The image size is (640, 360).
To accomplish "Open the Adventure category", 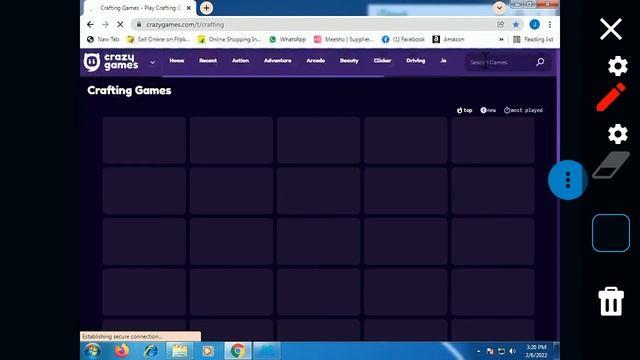I will tap(278, 60).
